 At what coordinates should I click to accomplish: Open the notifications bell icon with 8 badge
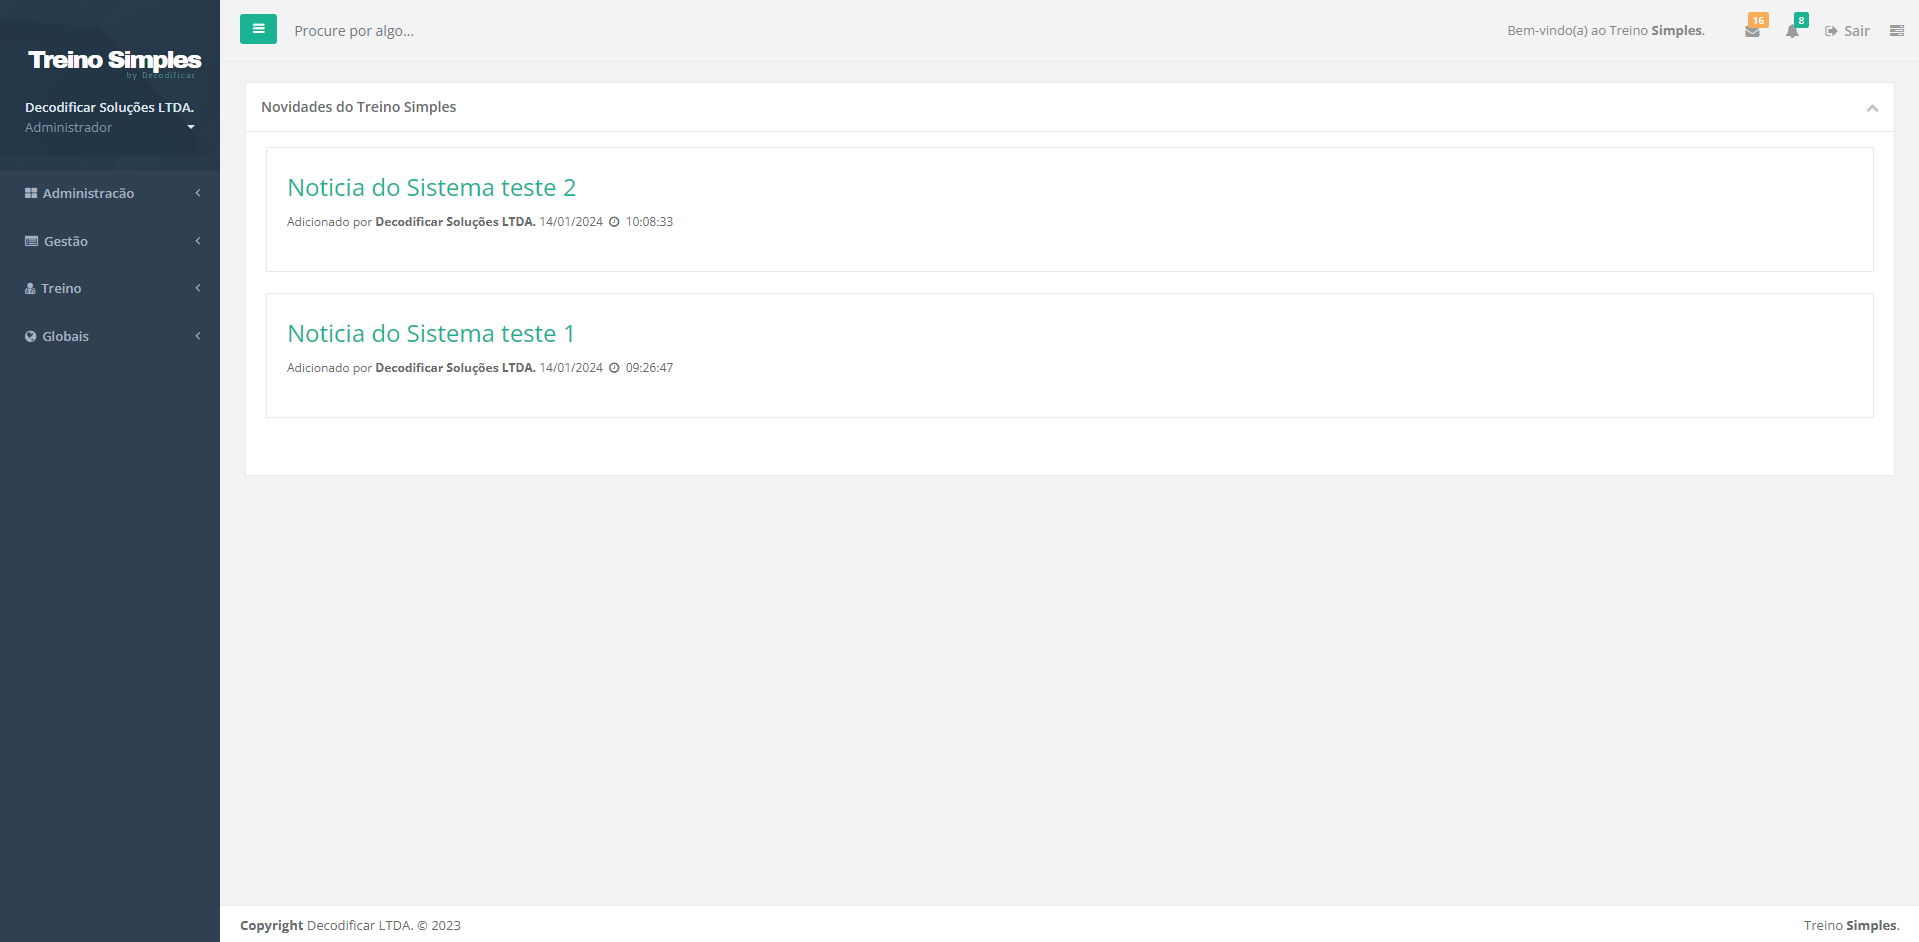click(1792, 31)
